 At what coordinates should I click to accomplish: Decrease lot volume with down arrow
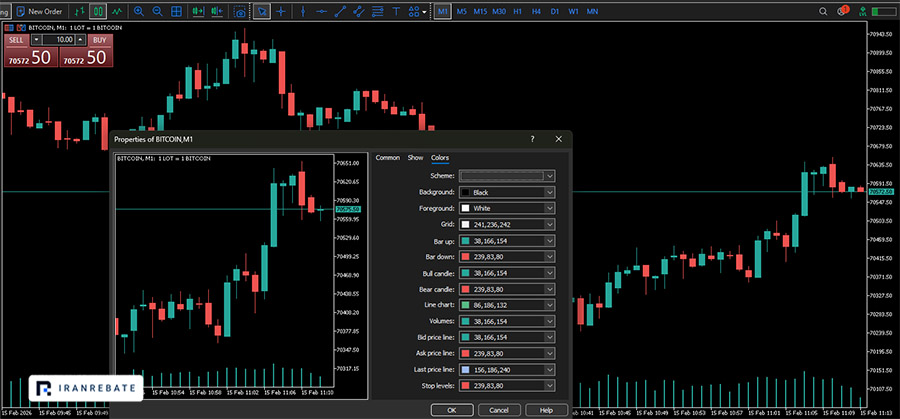(x=37, y=40)
